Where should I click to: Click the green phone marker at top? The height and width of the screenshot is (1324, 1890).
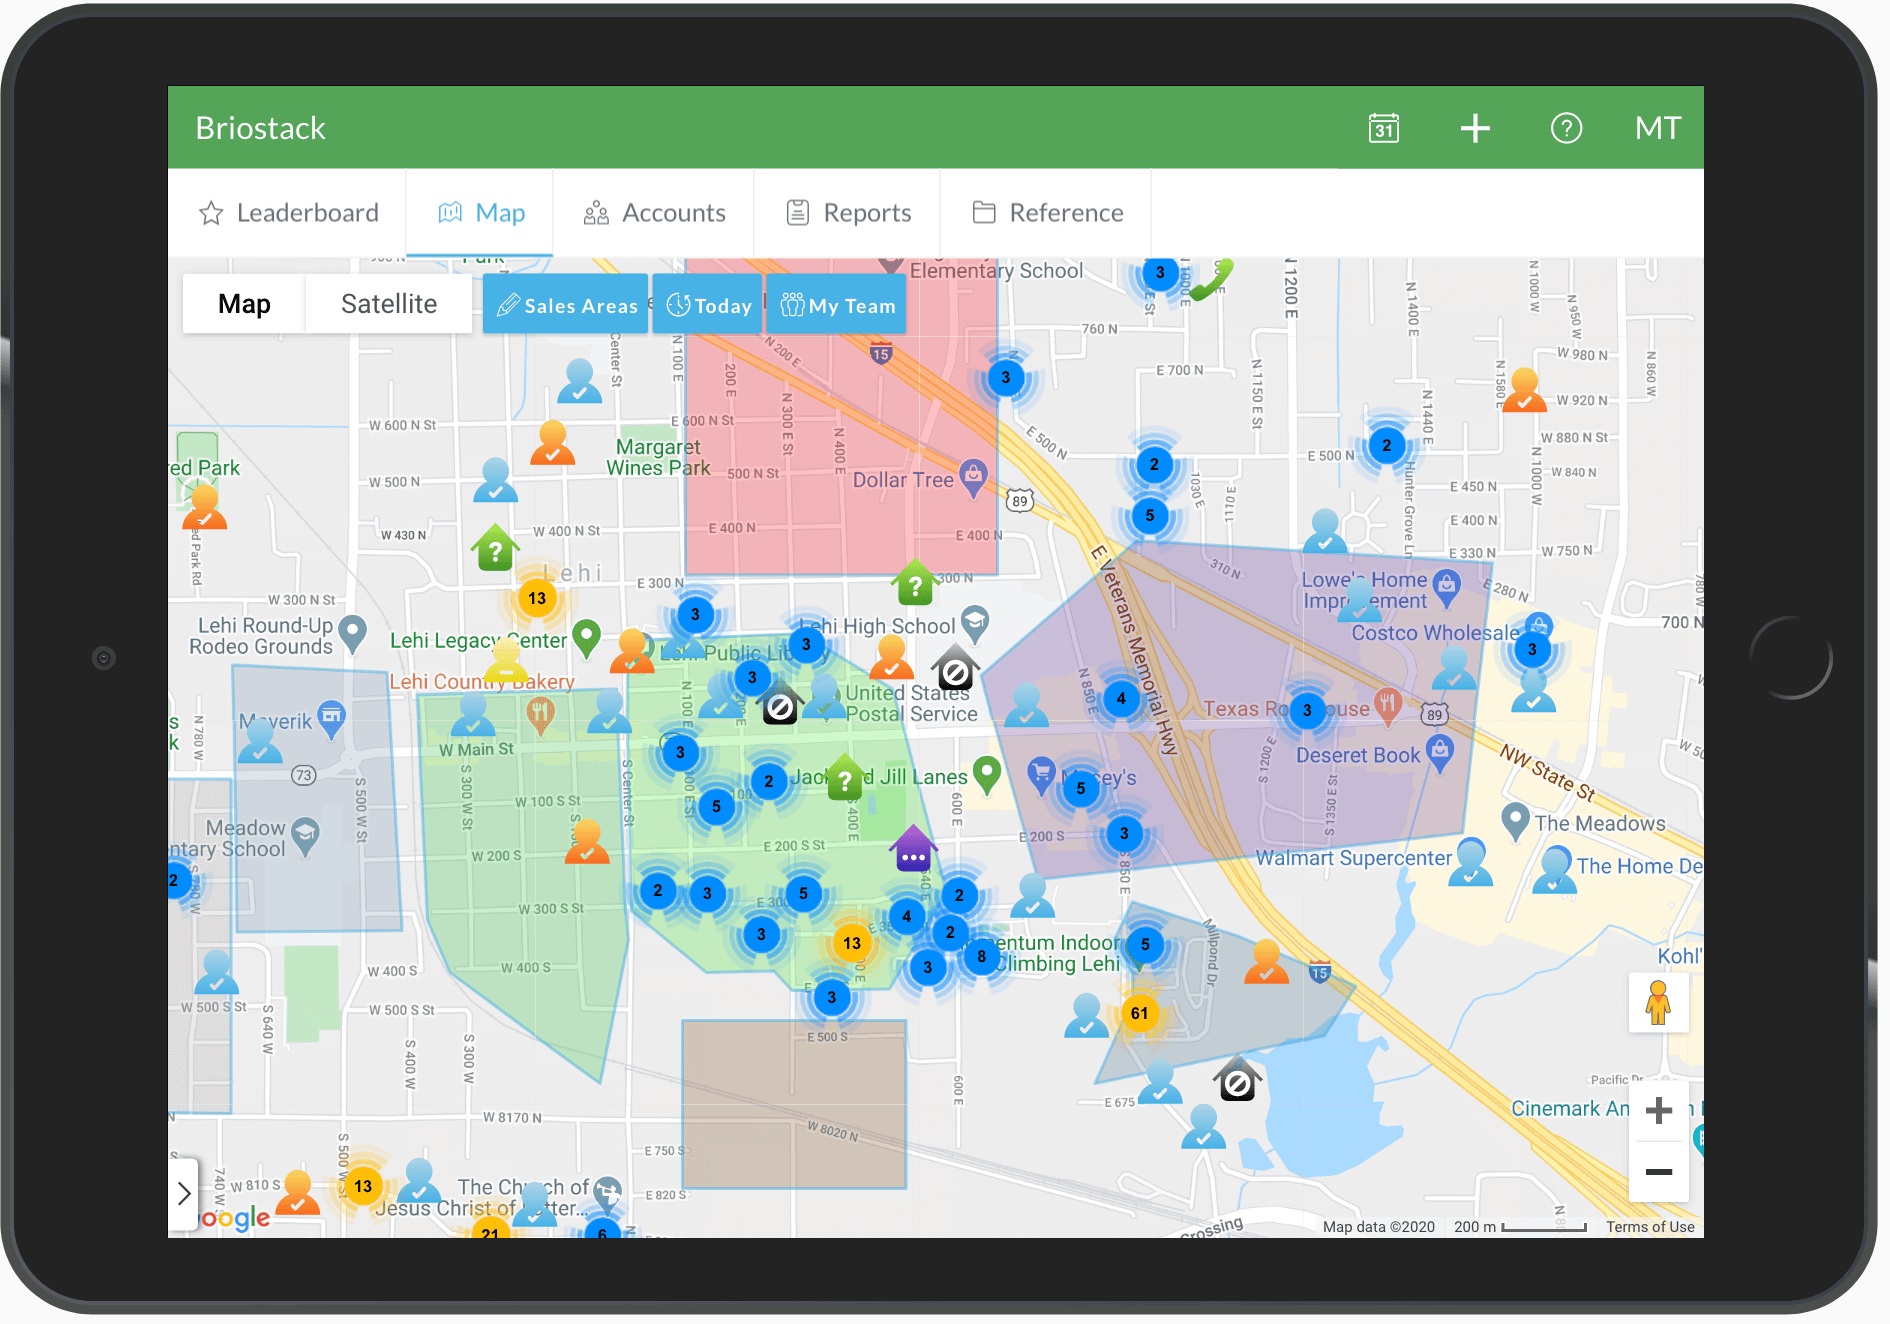click(x=1211, y=281)
